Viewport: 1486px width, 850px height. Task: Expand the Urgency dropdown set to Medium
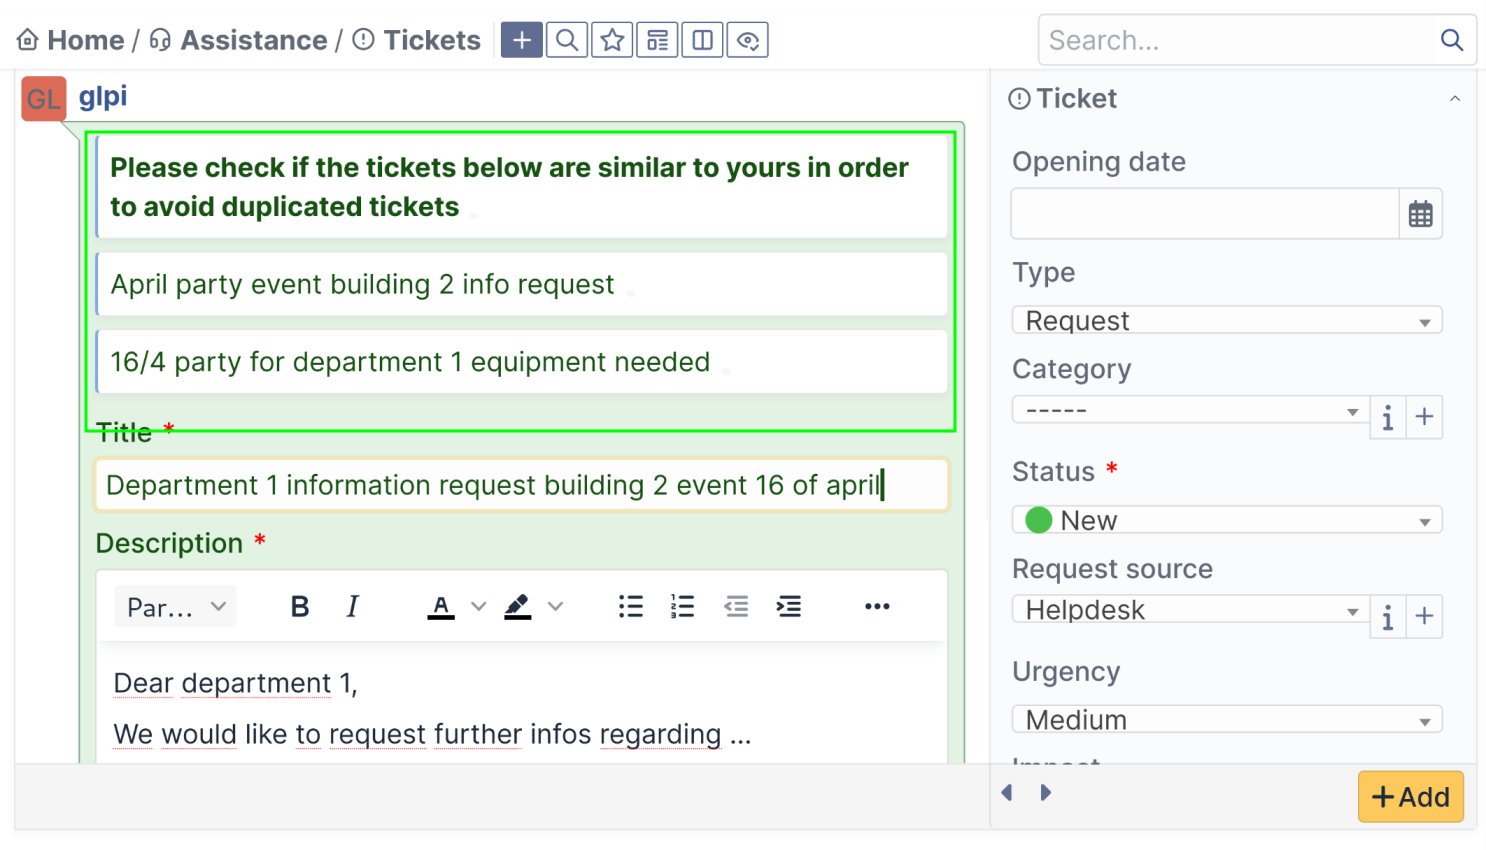(1226, 719)
